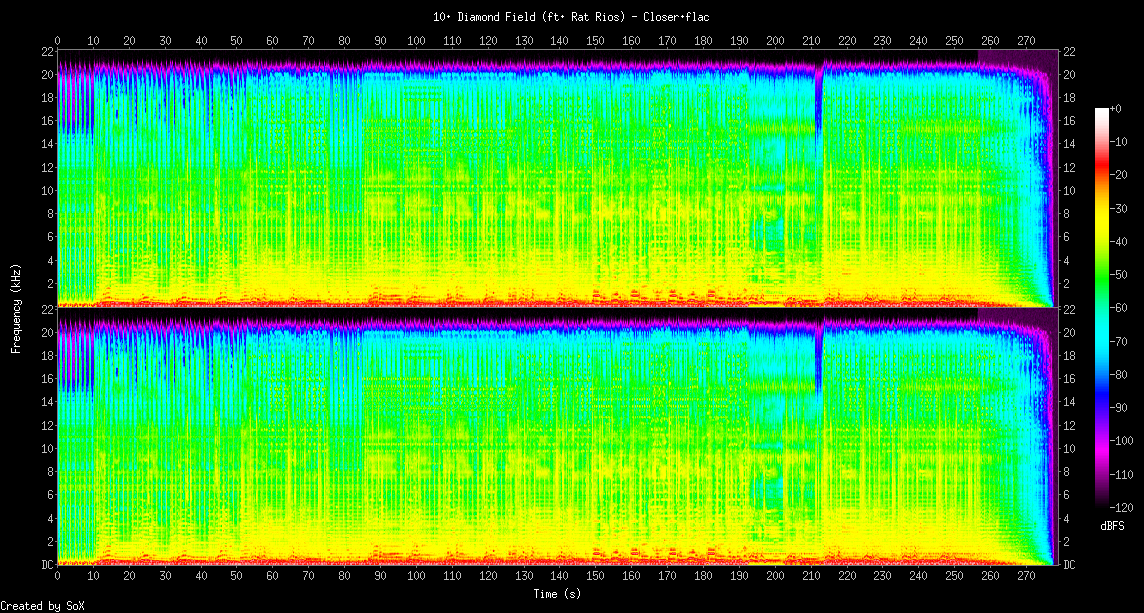1144x613 pixels.
Task: Click the 100 second tick on the top time axis
Action: pyautogui.click(x=415, y=41)
